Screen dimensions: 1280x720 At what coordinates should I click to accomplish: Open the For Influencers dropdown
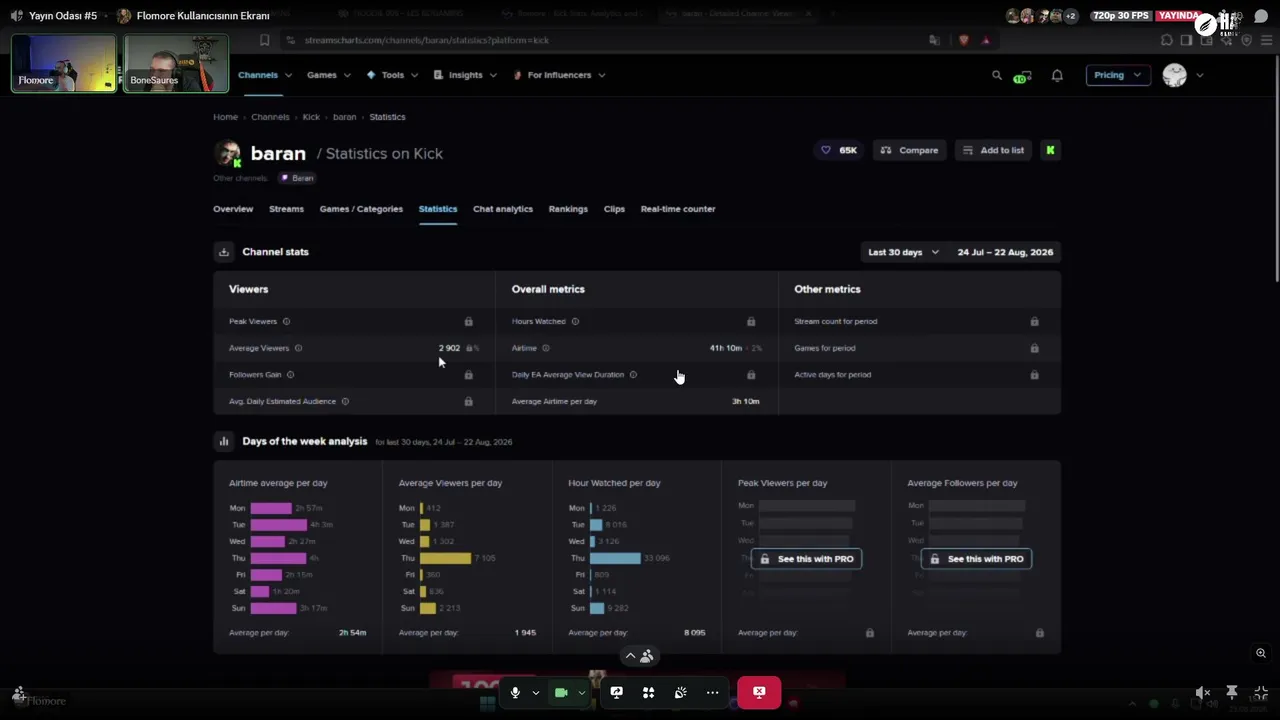[x=559, y=75]
